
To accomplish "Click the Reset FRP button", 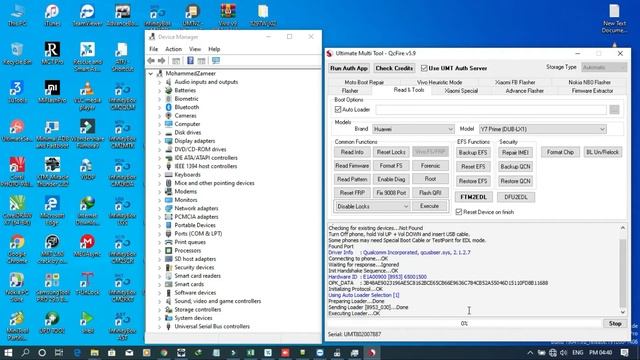I will coord(352,193).
